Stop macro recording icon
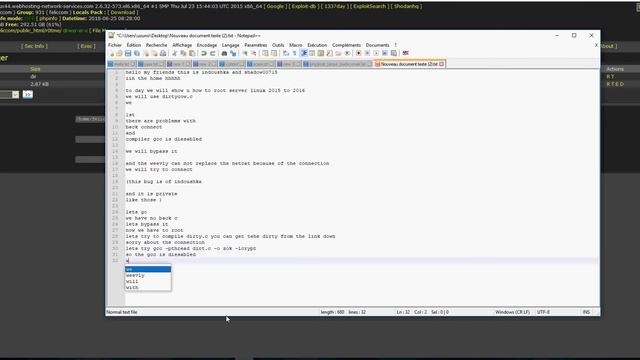The image size is (640, 360). (x=367, y=53)
